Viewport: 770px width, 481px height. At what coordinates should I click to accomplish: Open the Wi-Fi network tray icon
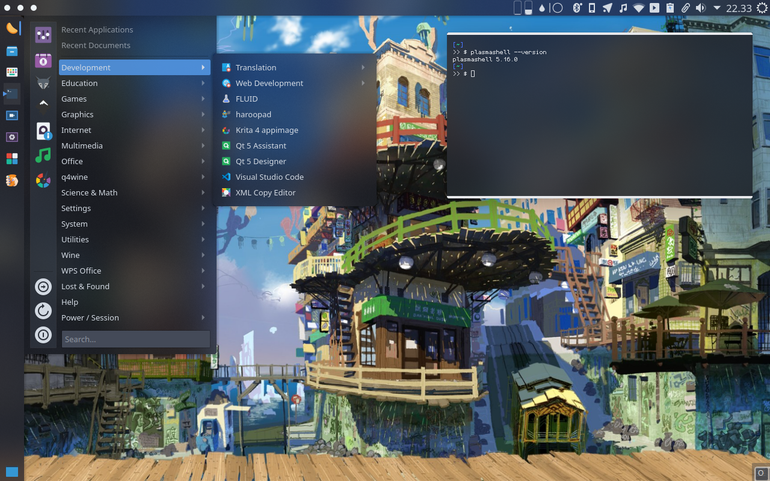pyautogui.click(x=638, y=8)
